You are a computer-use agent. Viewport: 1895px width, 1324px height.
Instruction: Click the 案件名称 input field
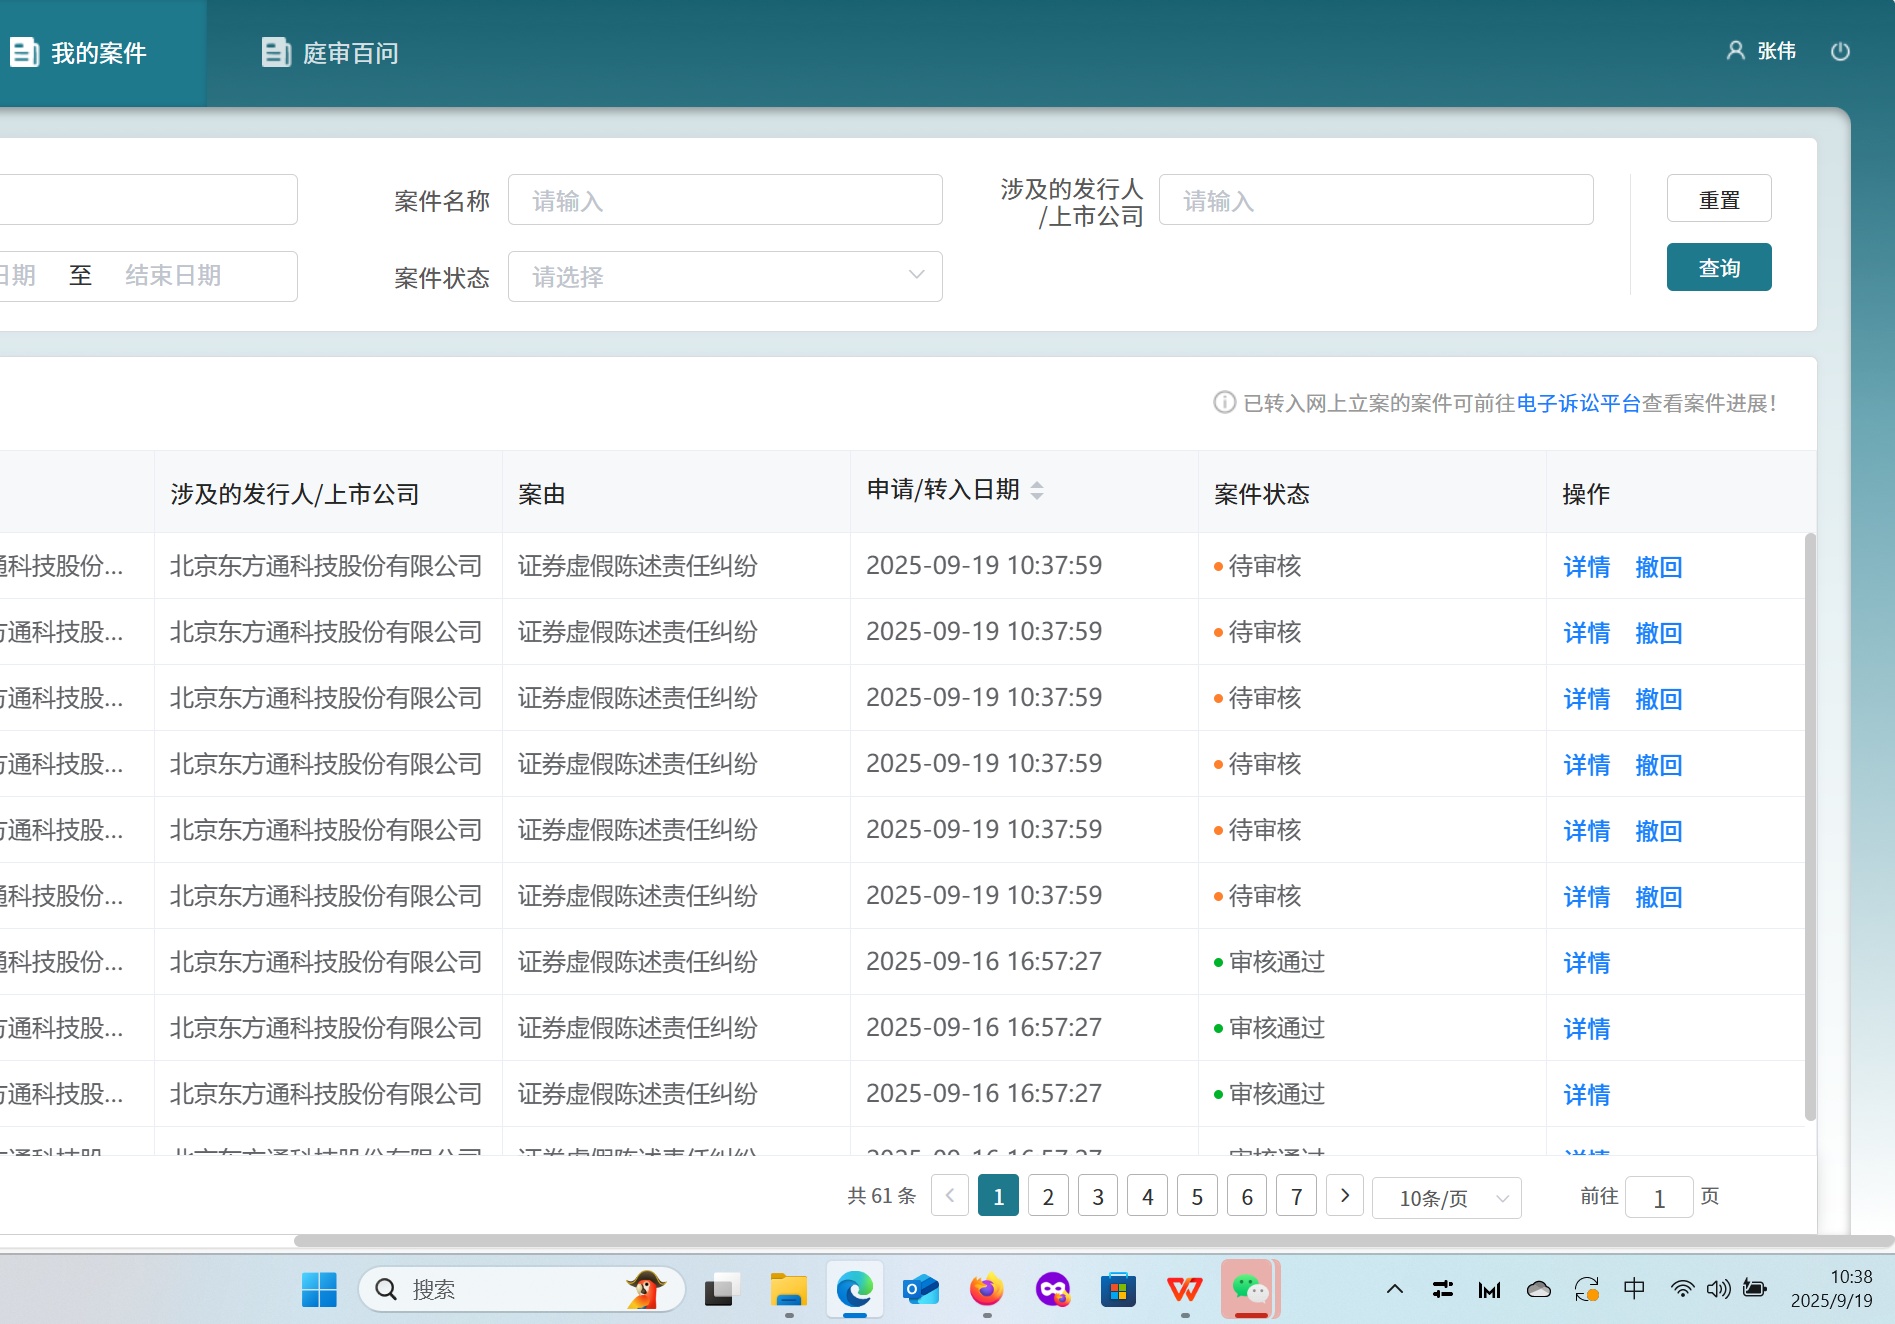coord(725,201)
